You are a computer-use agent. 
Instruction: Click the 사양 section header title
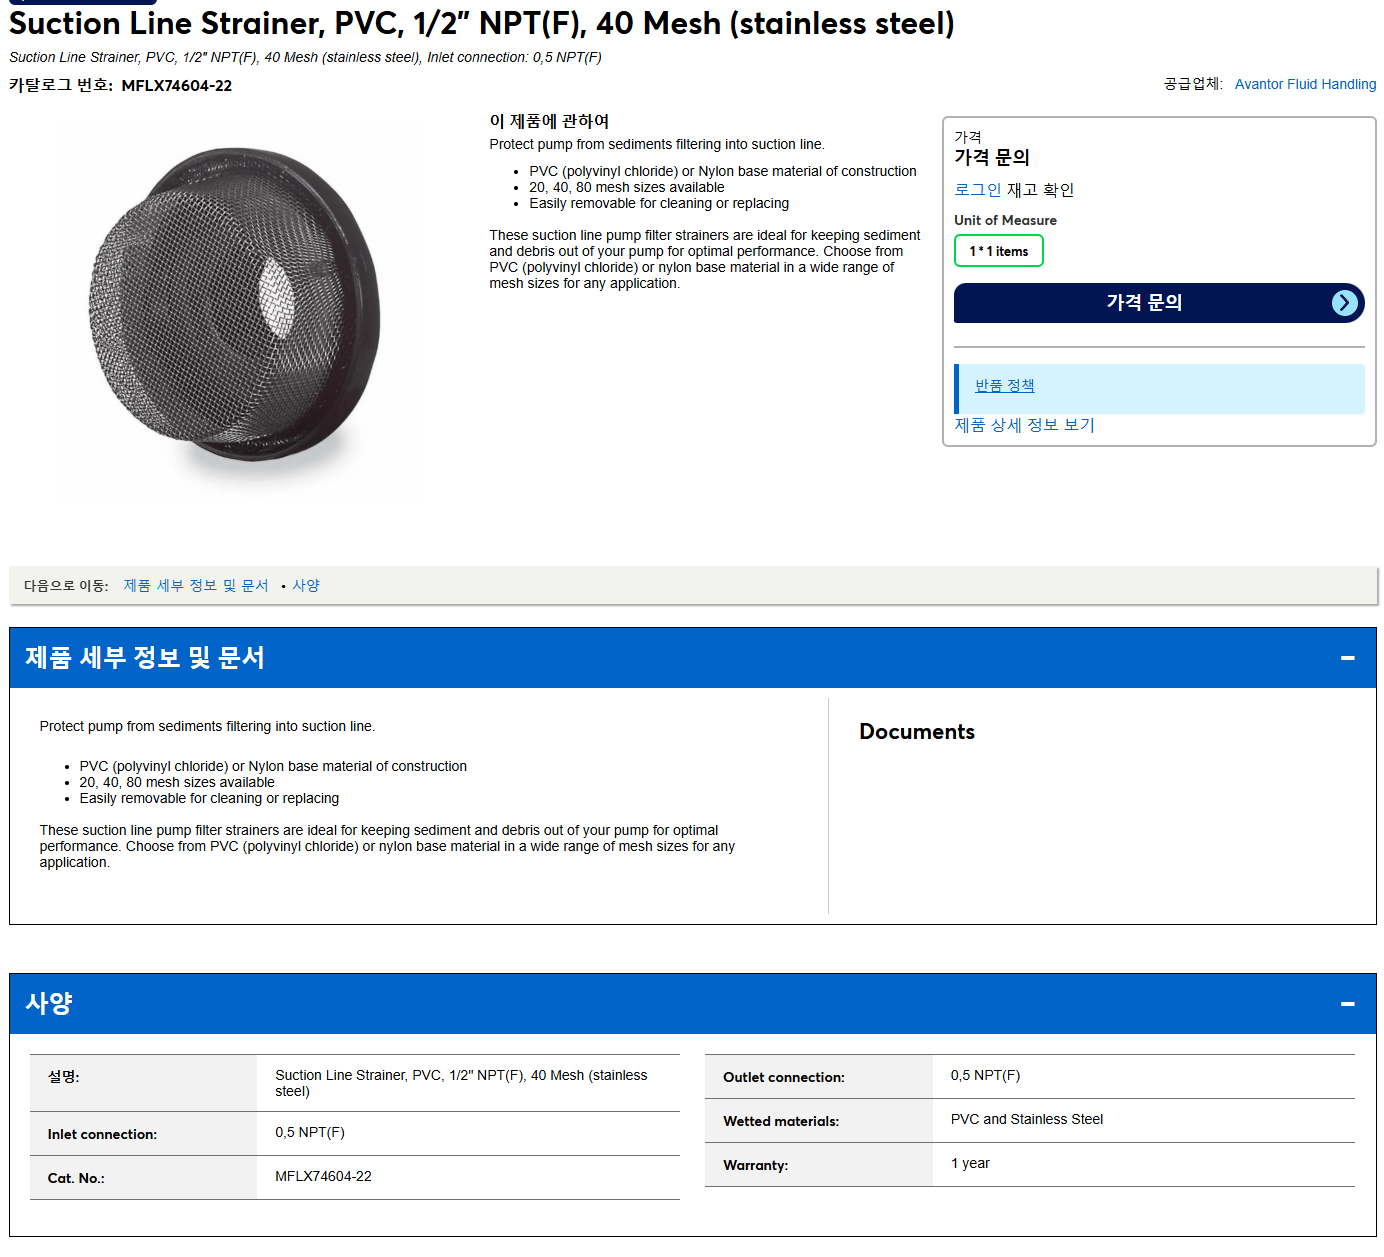[49, 1004]
